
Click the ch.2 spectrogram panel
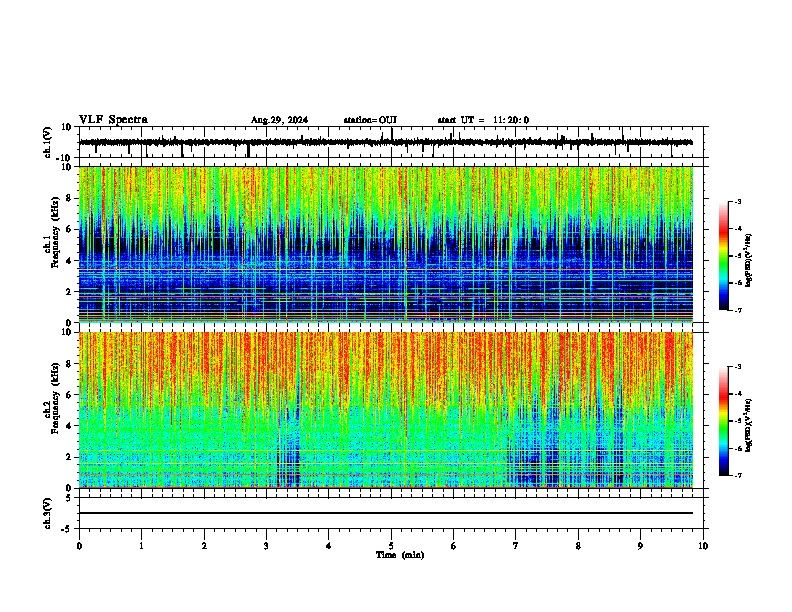pyautogui.click(x=386, y=410)
